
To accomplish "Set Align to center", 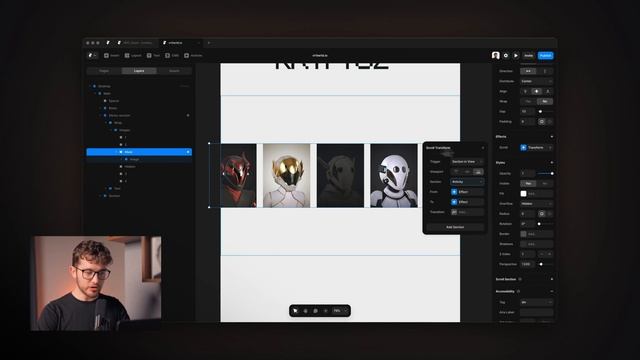I will tap(537, 91).
